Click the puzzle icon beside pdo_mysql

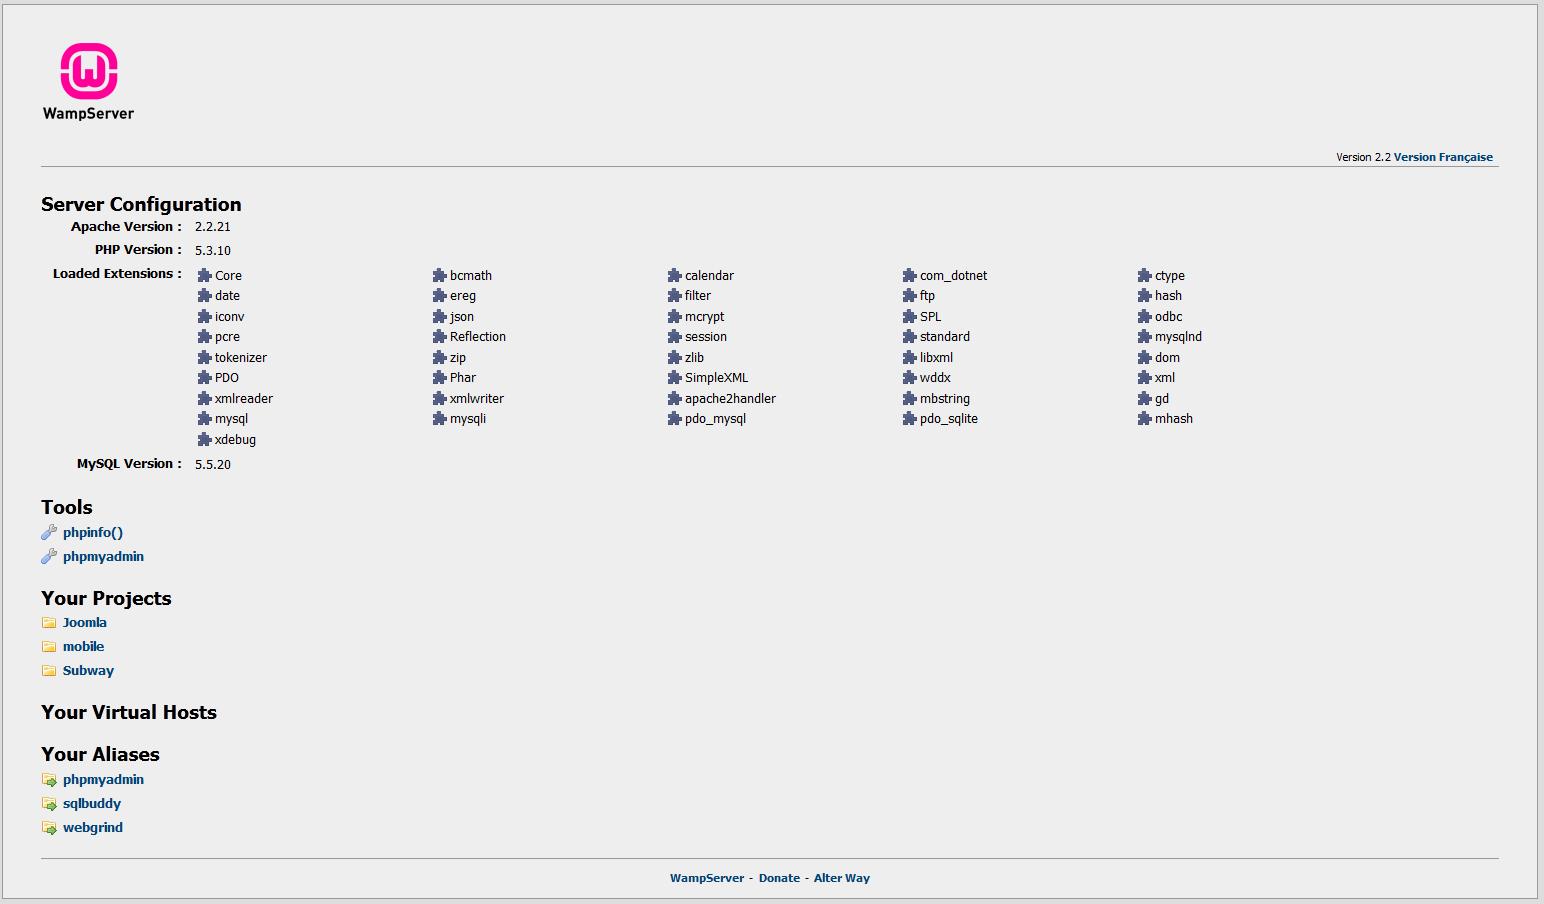[675, 418]
